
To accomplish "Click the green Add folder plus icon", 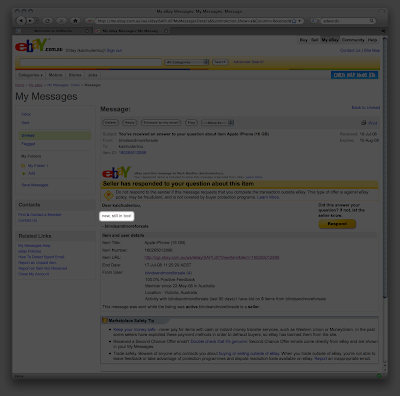I will 23,173.
